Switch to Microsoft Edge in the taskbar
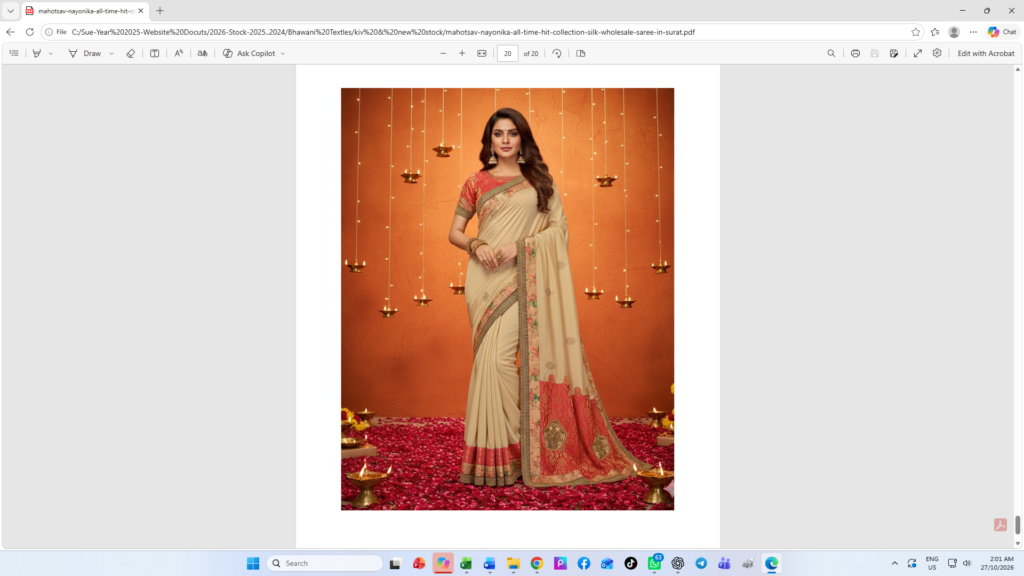Screen dimensions: 1024x576 (x=772, y=564)
